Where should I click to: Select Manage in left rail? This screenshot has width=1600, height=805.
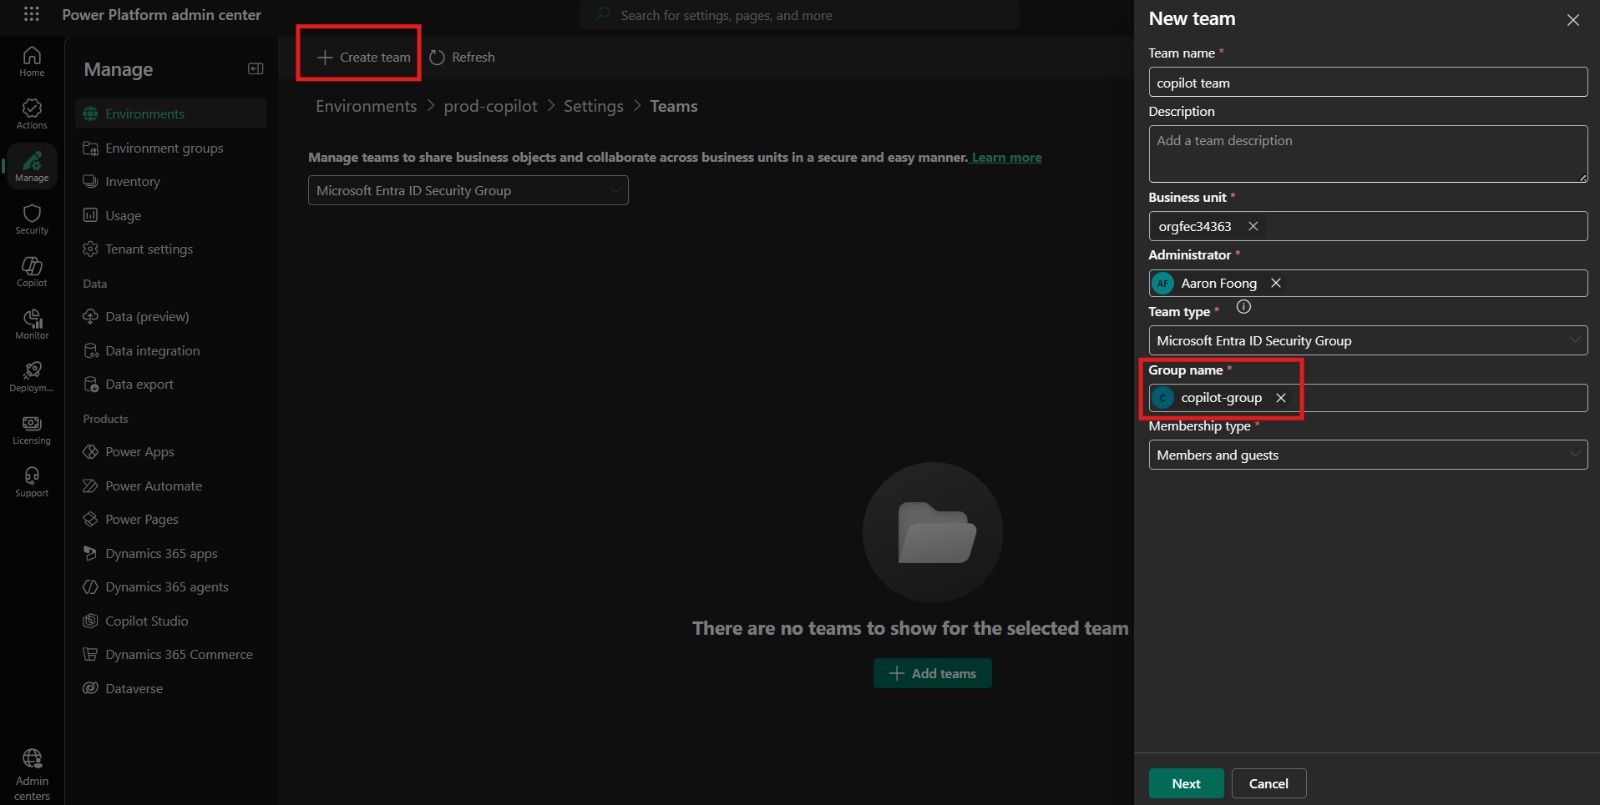tap(32, 166)
